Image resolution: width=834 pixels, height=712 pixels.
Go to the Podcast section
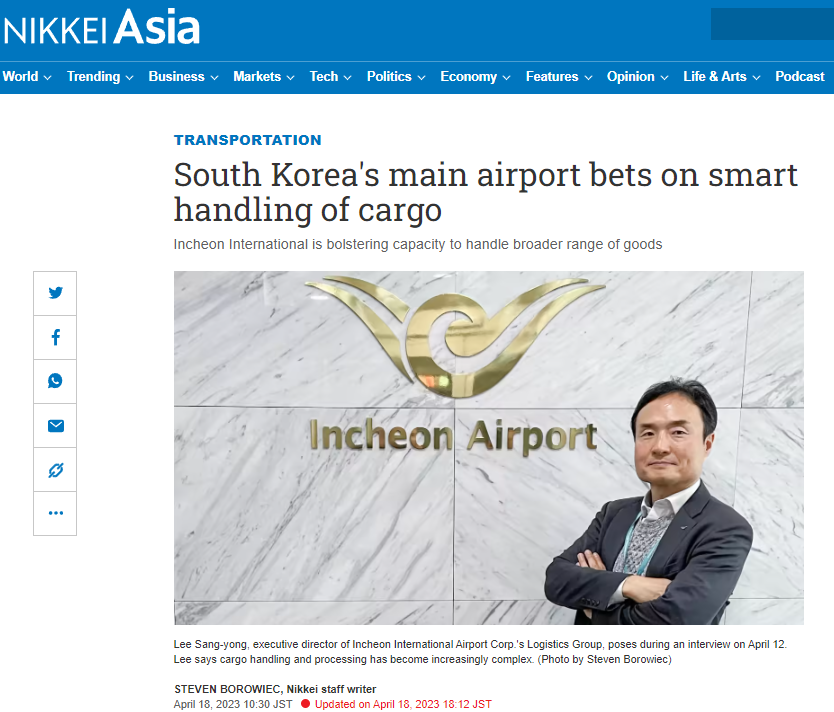[x=799, y=77]
